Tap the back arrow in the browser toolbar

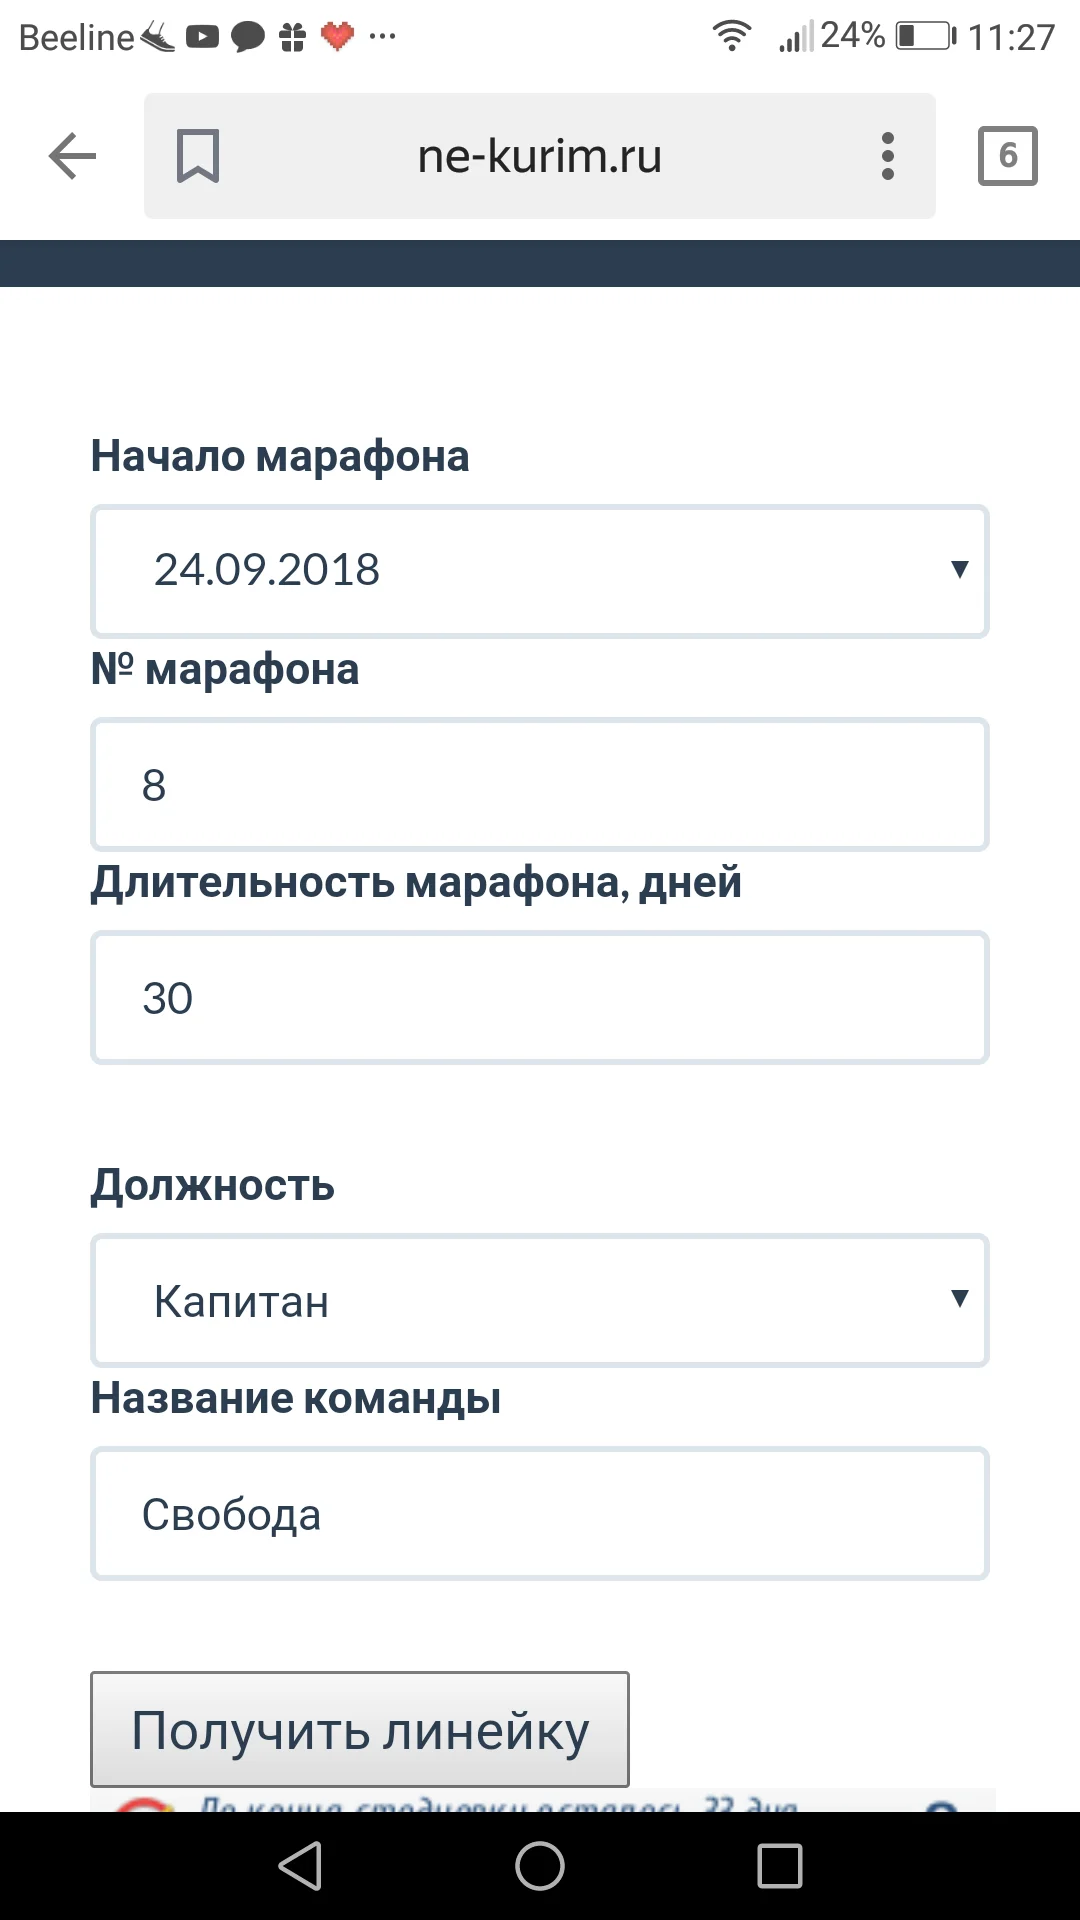[x=70, y=155]
